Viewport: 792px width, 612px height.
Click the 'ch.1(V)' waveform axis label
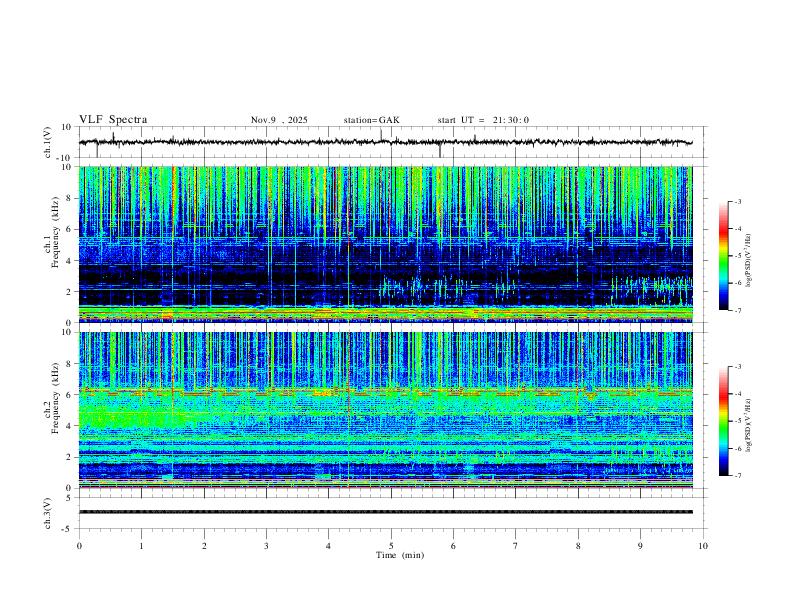(x=48, y=142)
